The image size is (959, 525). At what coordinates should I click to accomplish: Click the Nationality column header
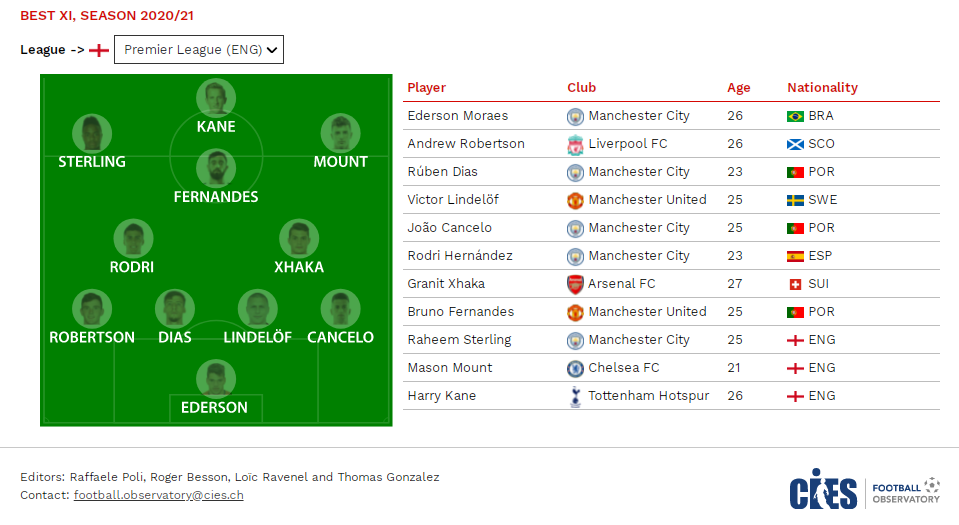[x=822, y=88]
